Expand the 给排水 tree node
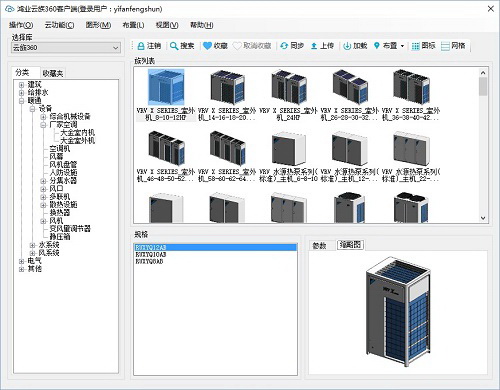This screenshot has height=390, width=500. (x=22, y=93)
